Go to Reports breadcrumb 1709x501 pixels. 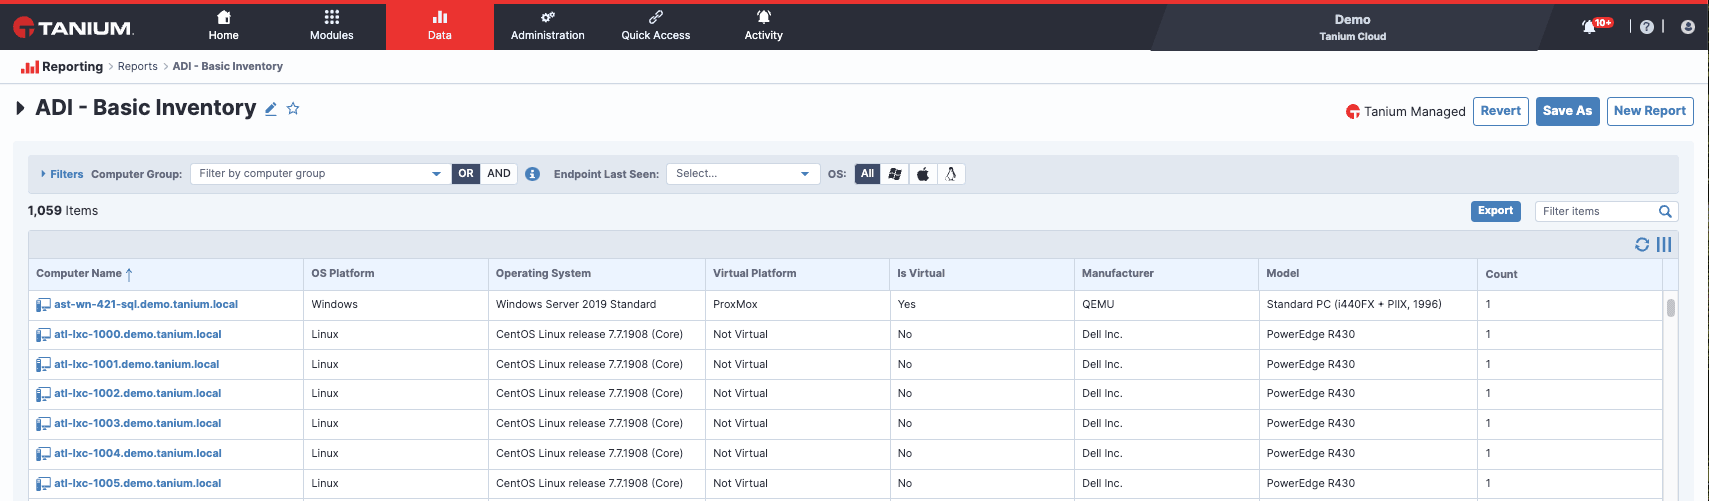[138, 67]
